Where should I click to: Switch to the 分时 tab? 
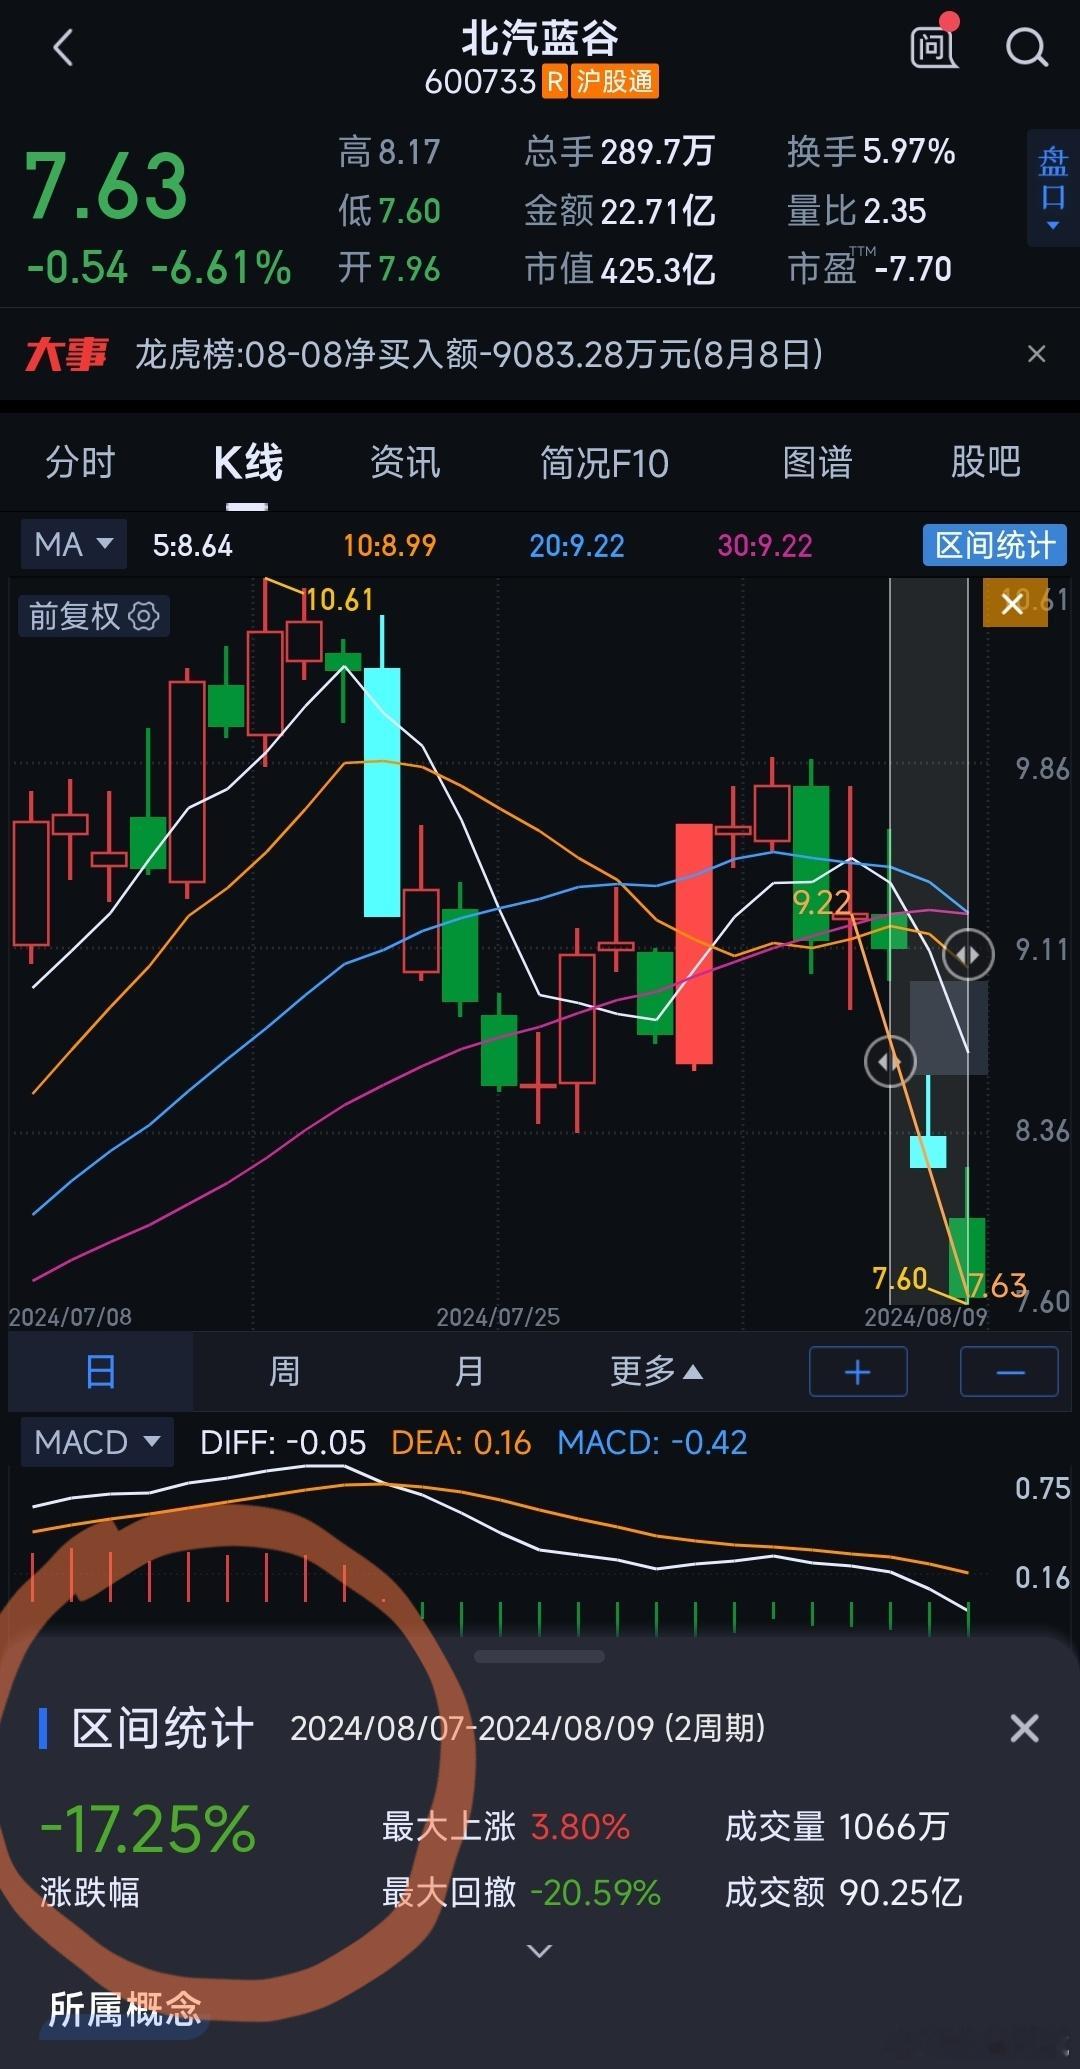pos(80,462)
